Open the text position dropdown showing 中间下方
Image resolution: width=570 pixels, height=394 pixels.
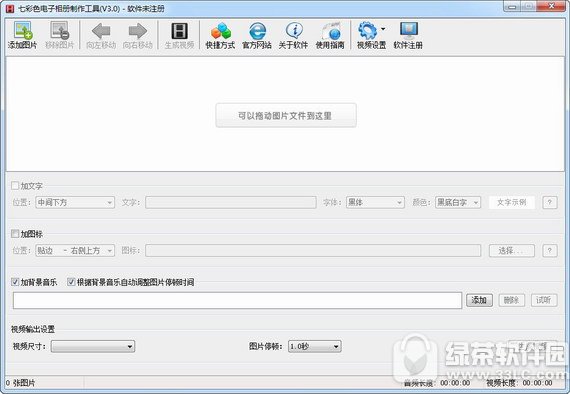click(75, 202)
